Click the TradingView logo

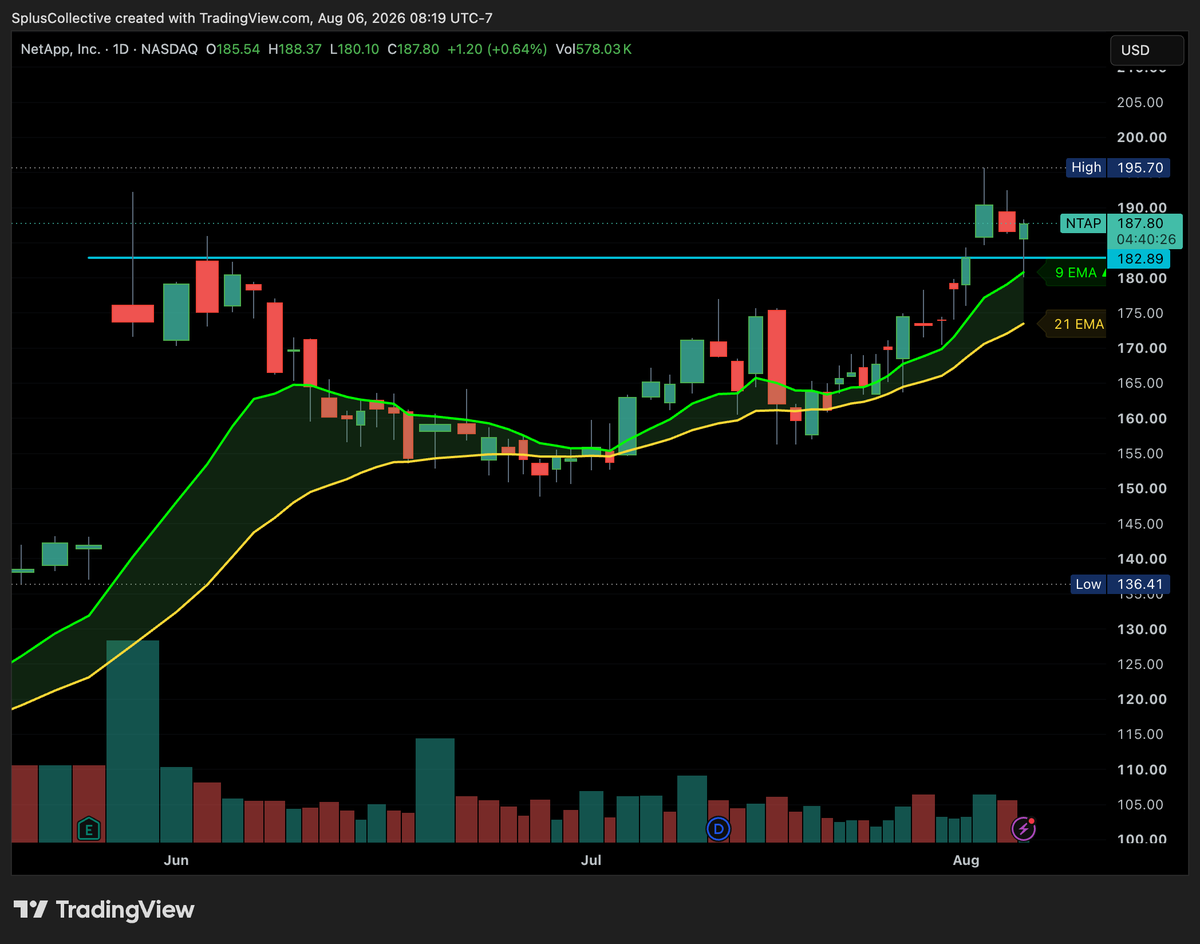104,910
